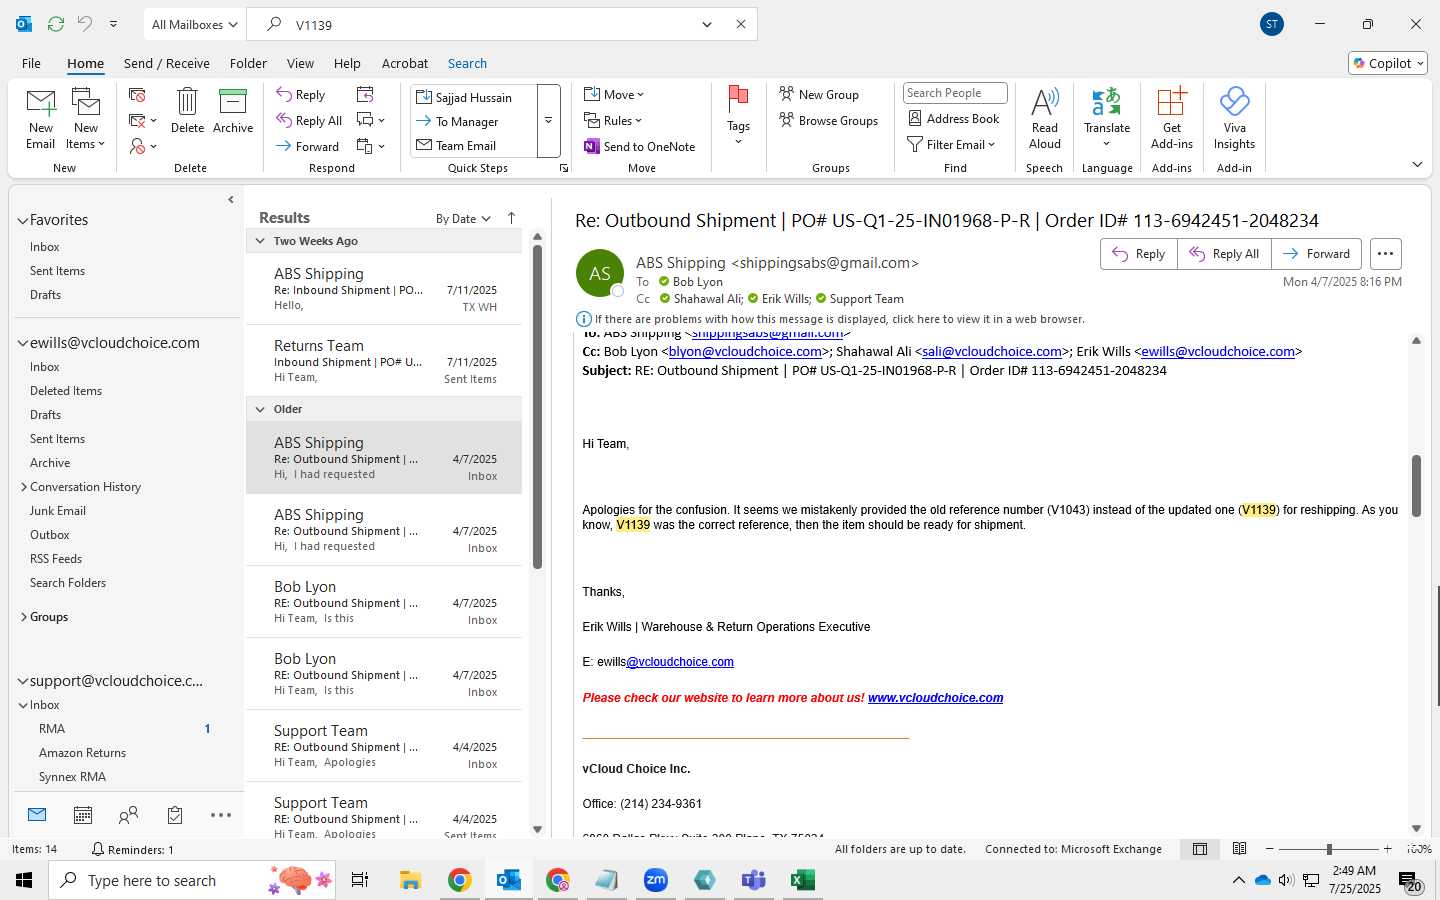Open the All Mailboxes search scope dropdown
1440x900 pixels.
pyautogui.click(x=194, y=24)
